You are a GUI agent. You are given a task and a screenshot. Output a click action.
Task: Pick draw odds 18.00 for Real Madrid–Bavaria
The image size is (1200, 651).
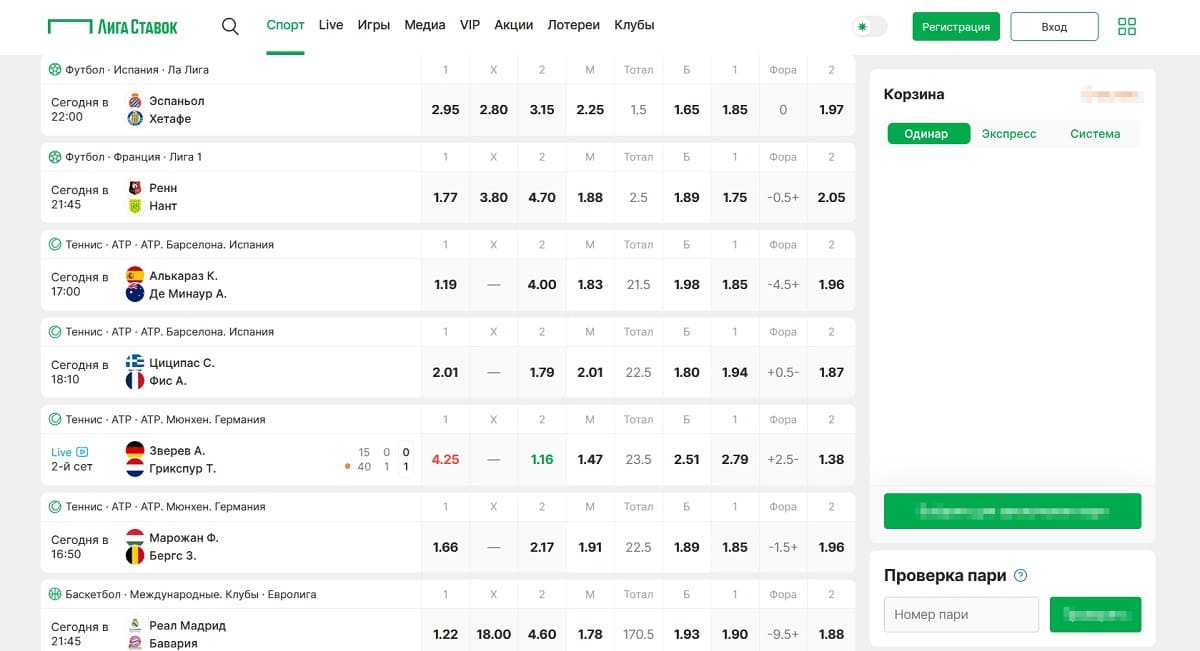pos(494,634)
